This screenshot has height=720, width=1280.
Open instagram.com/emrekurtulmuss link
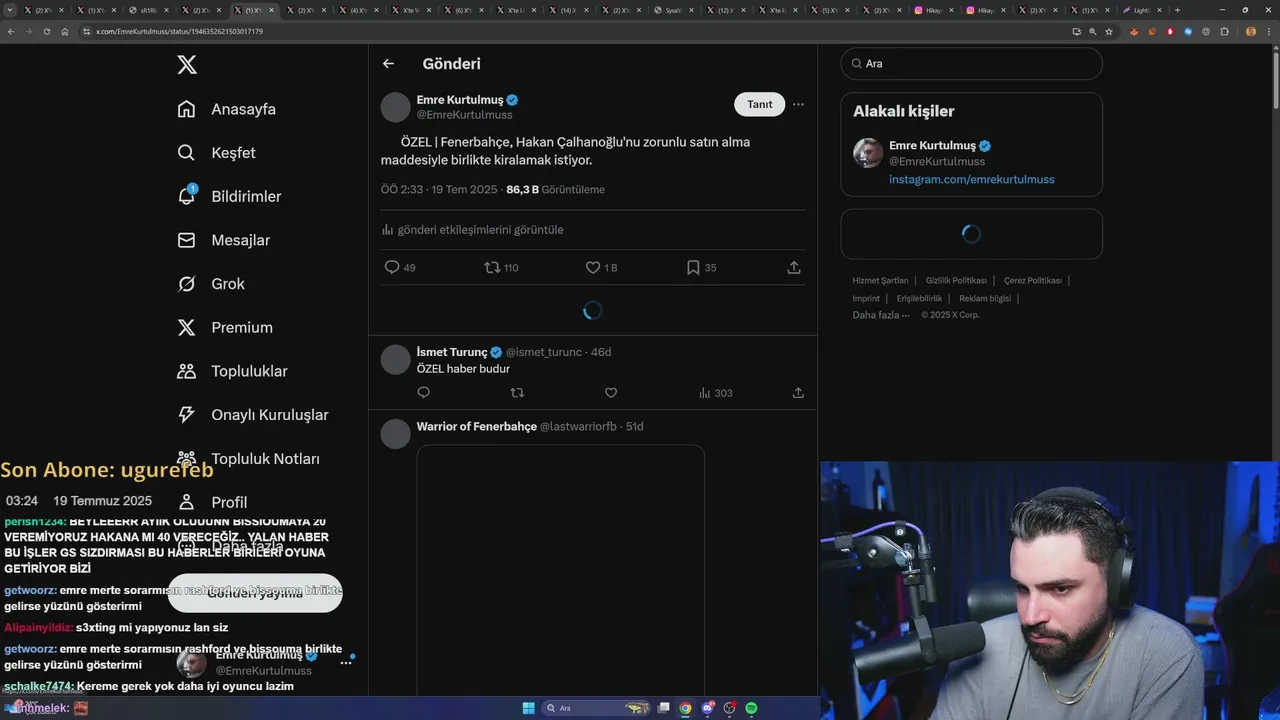972,180
